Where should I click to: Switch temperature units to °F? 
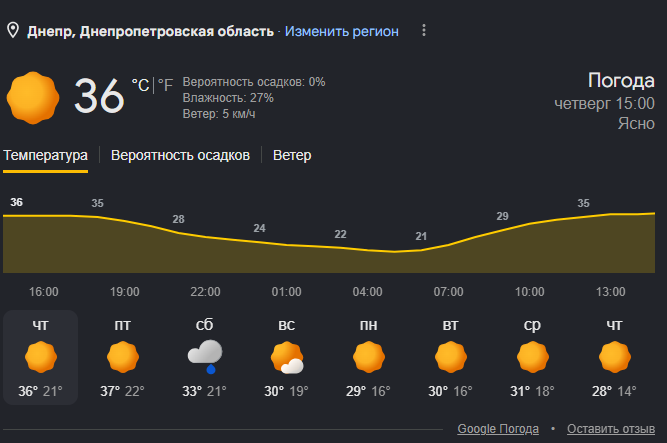pyautogui.click(x=165, y=85)
